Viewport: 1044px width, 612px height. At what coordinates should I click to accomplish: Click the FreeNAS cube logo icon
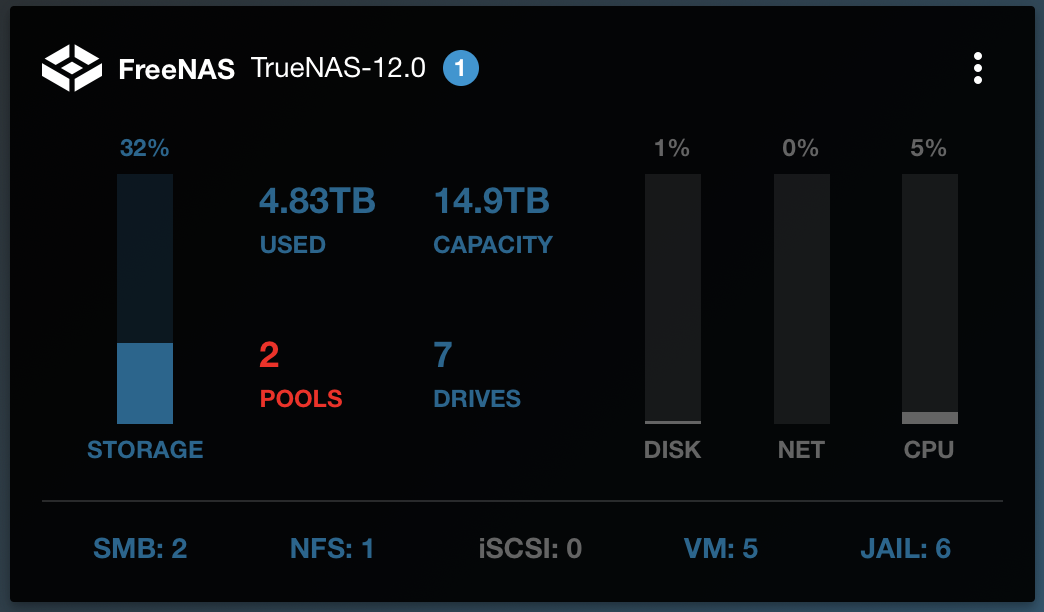(72, 68)
